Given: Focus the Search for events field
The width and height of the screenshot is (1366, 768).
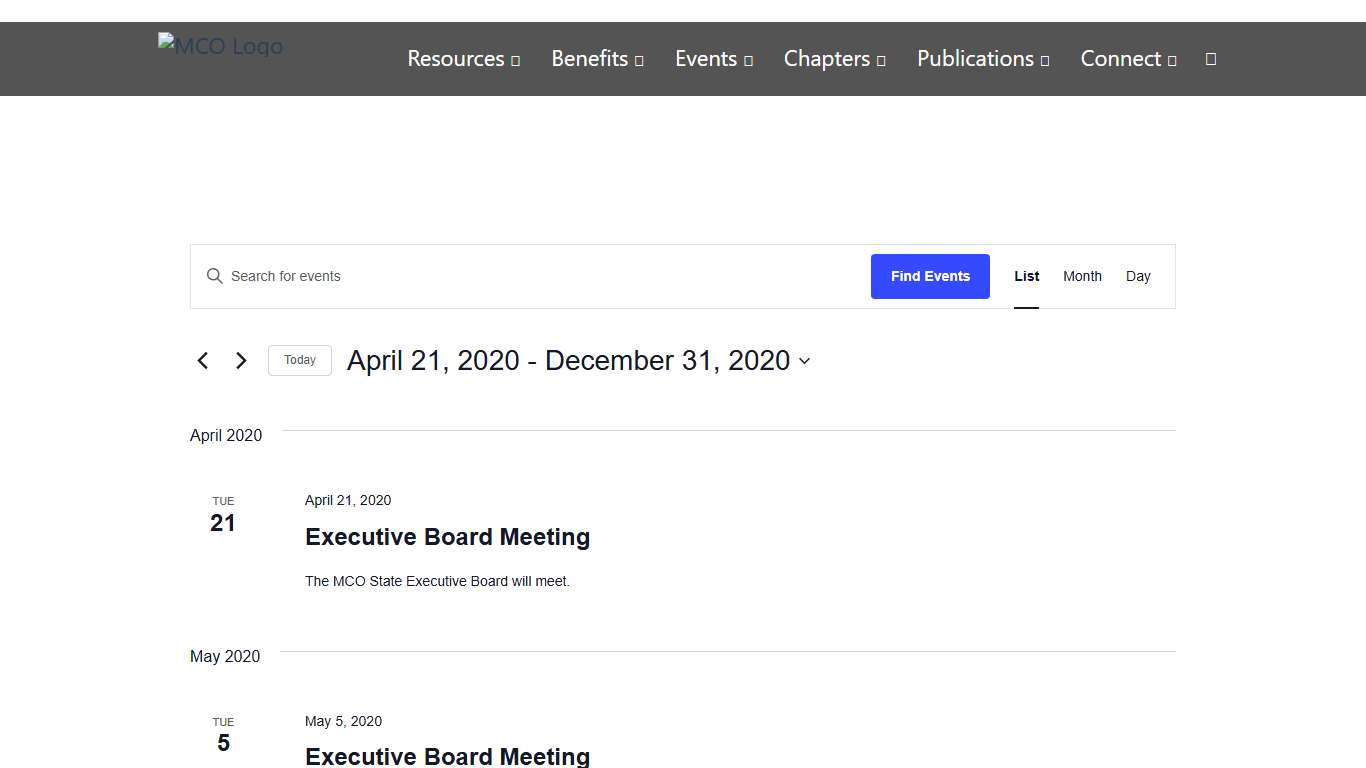Looking at the screenshot, I should coord(540,277).
